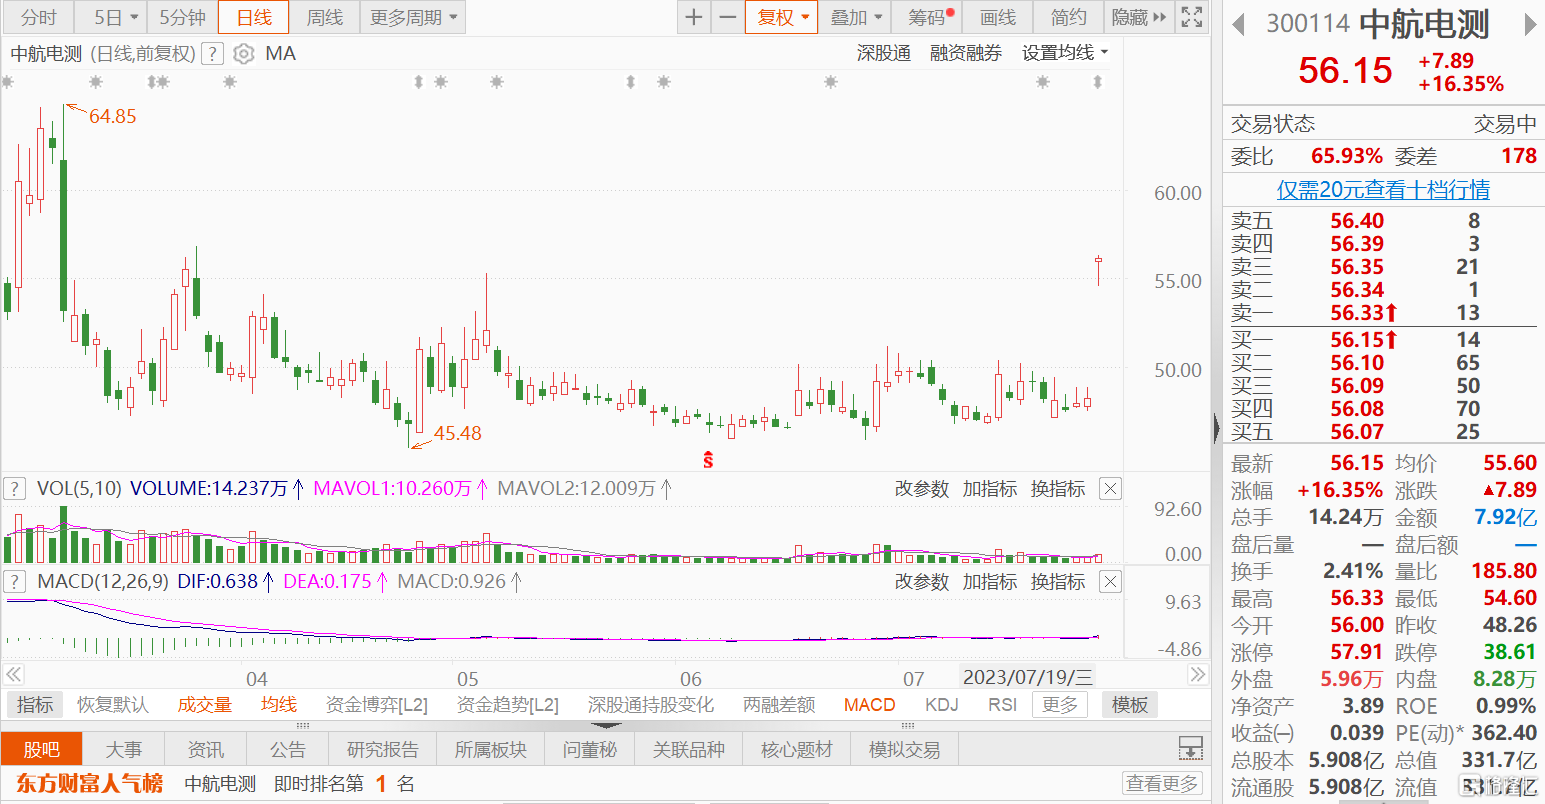
Task: Expand 设置均线 dropdown
Action: (x=1065, y=53)
